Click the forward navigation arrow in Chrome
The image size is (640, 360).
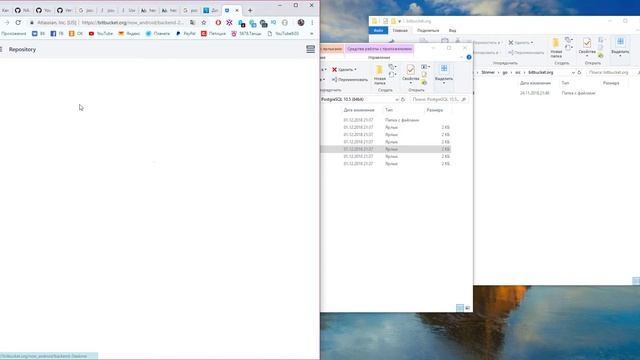[x=7, y=22]
